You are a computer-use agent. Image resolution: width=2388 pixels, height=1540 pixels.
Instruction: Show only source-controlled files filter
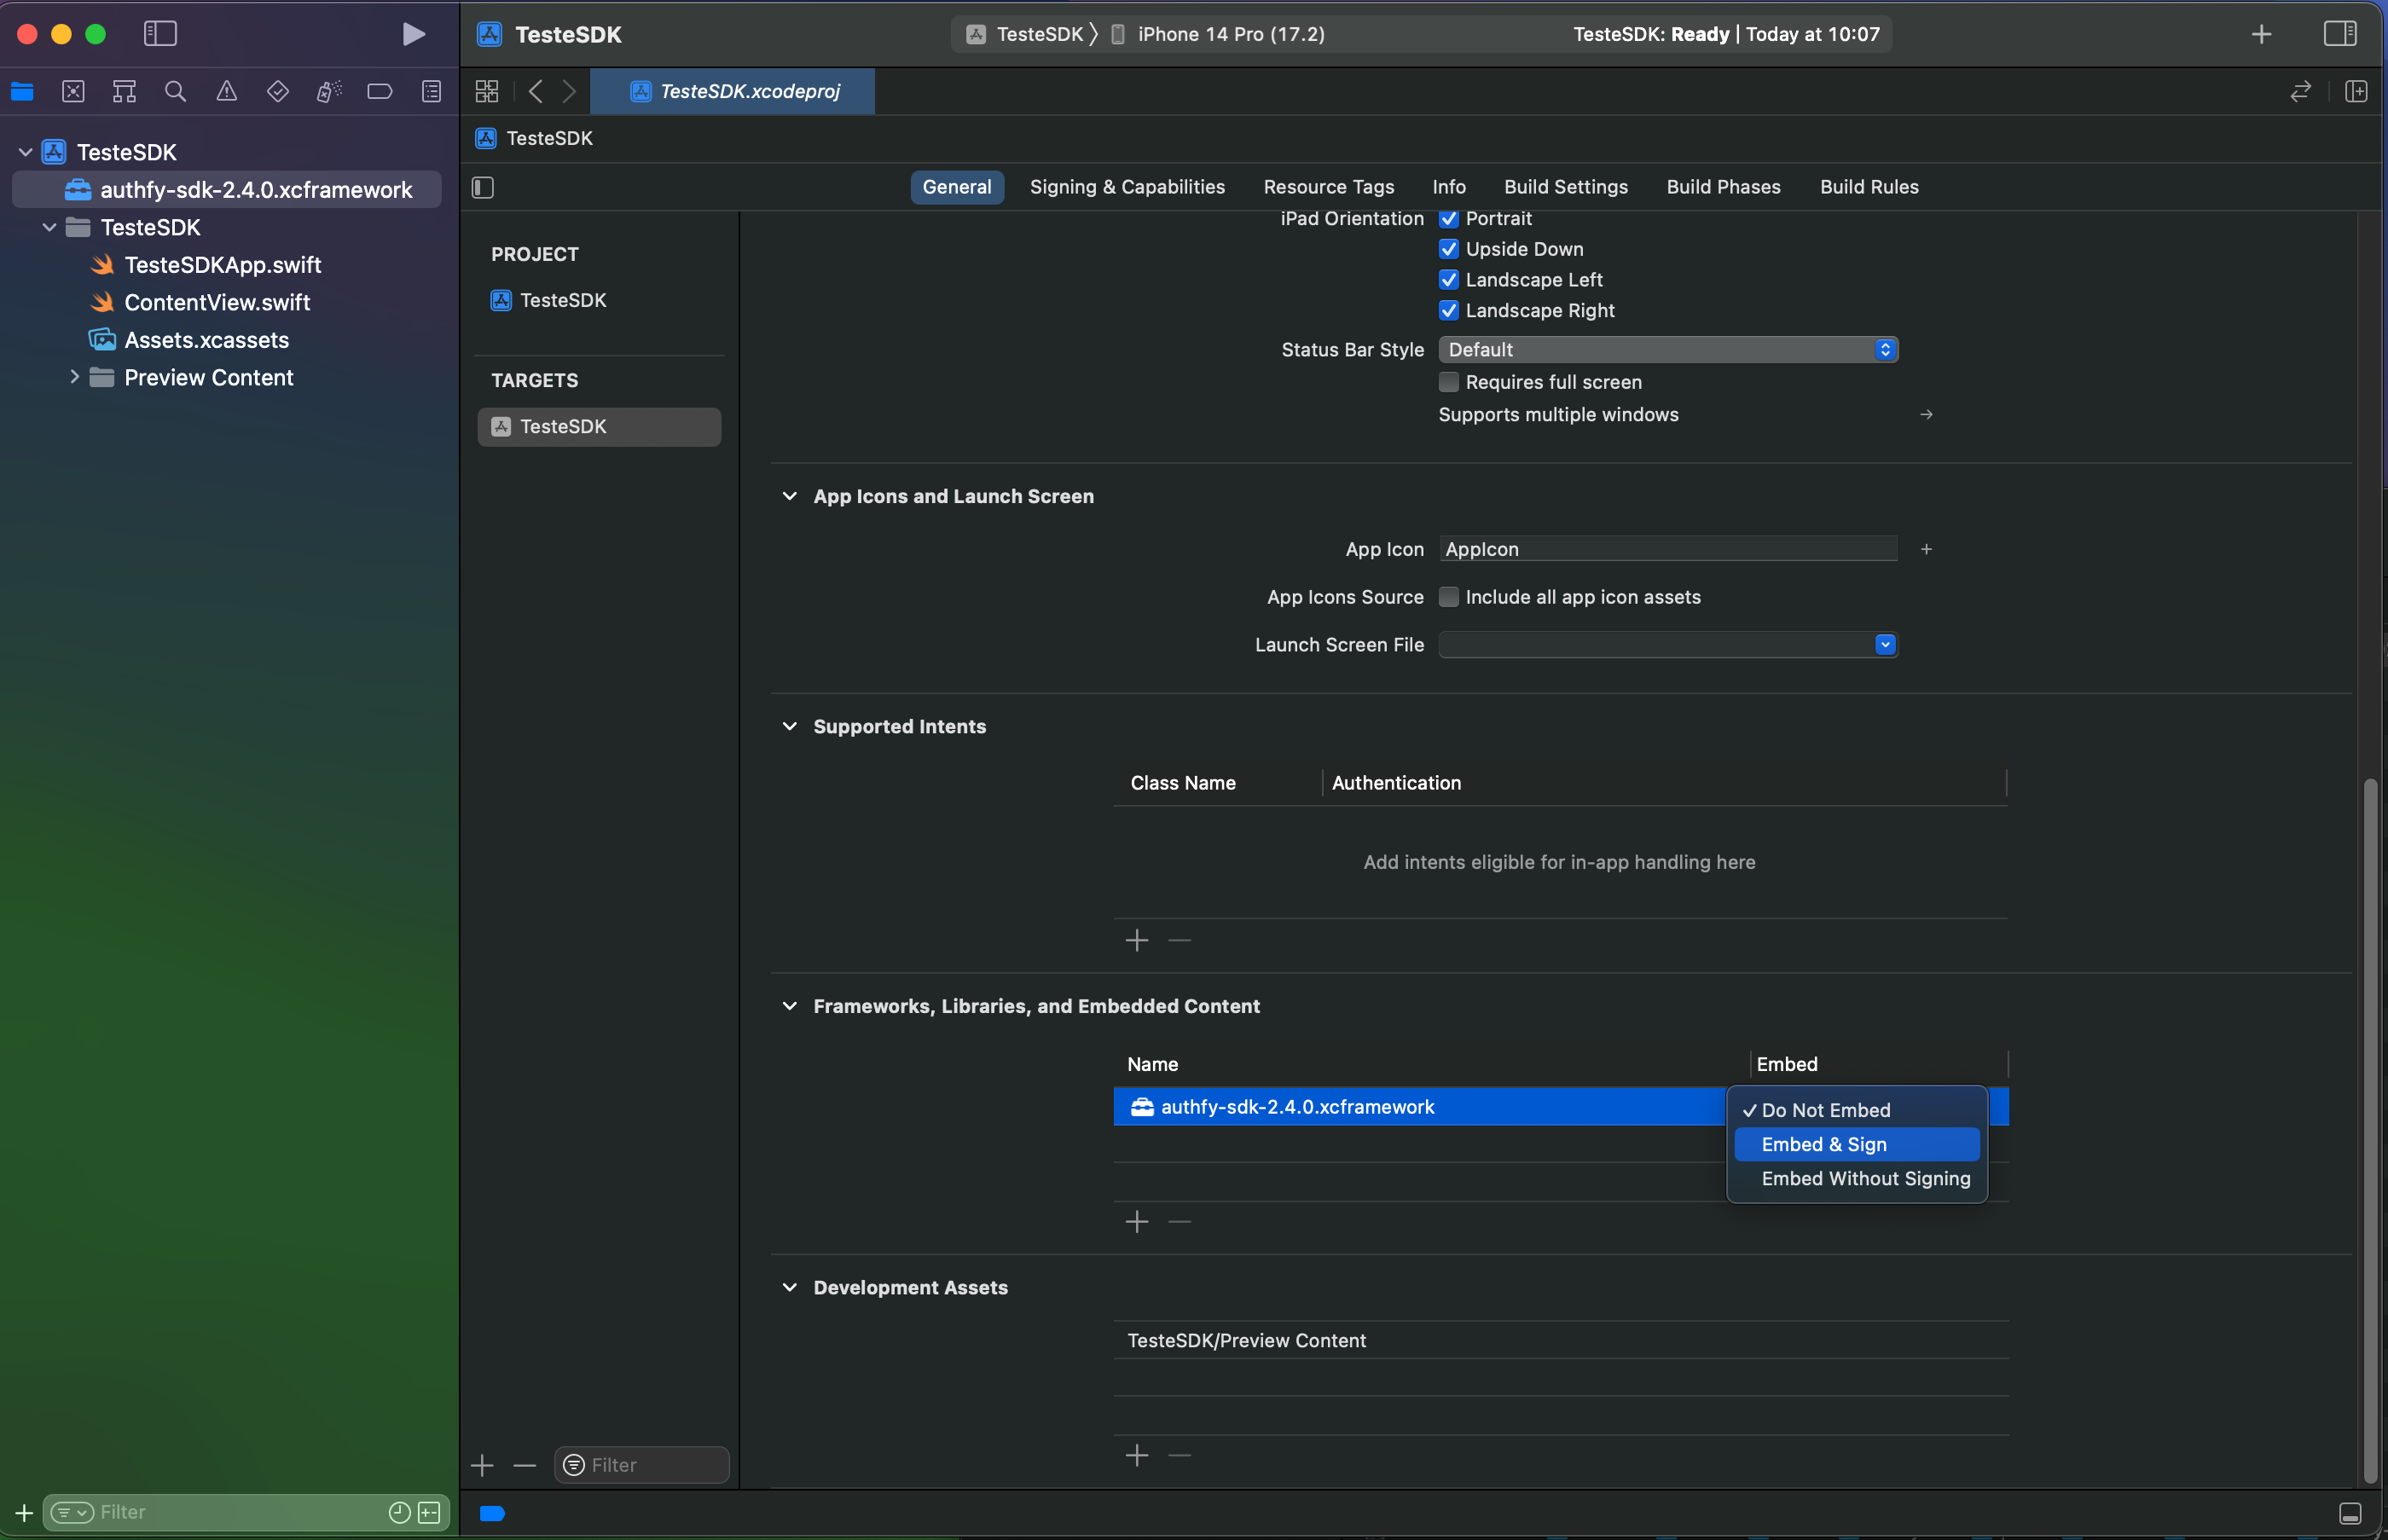429,1512
